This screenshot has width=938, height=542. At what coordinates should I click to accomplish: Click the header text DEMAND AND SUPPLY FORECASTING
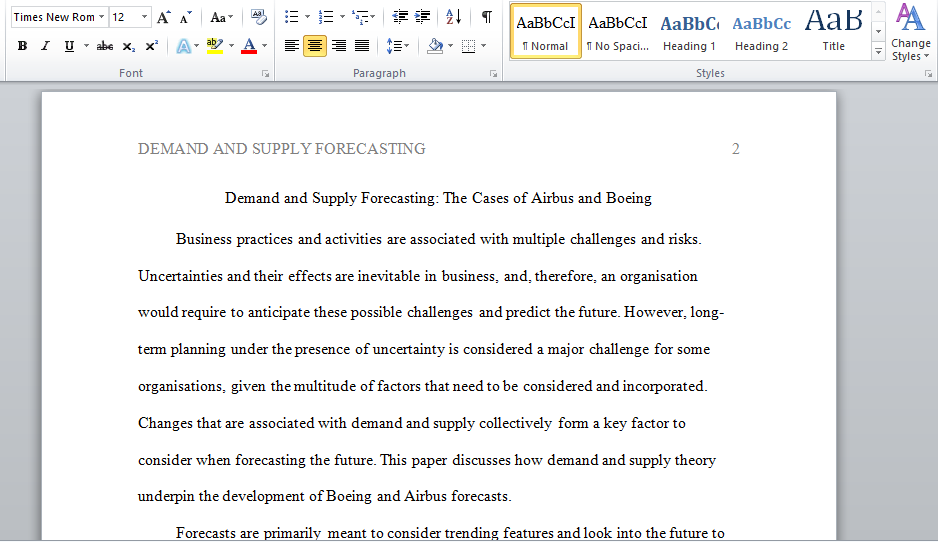click(x=281, y=149)
